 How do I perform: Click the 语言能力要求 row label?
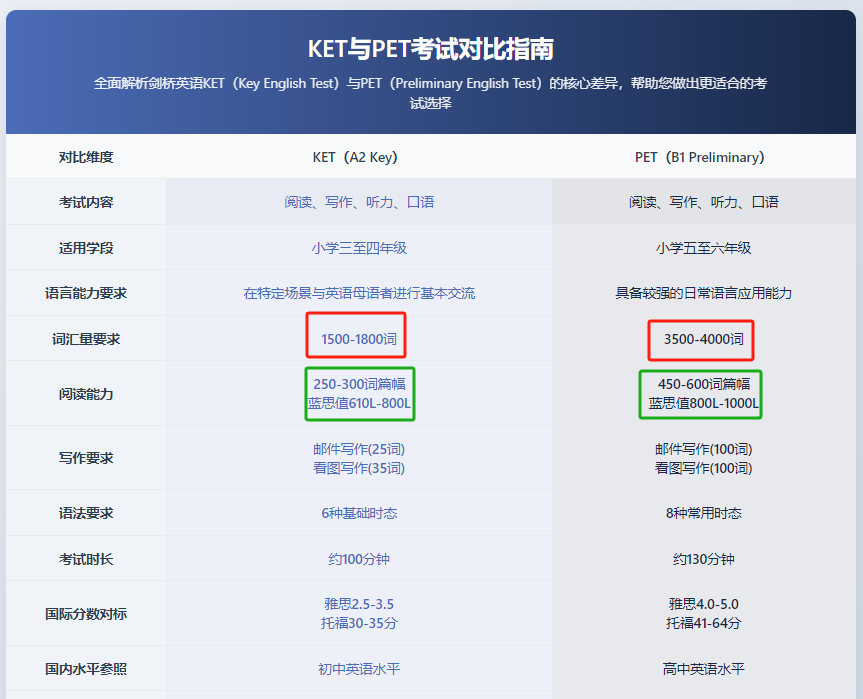click(86, 293)
